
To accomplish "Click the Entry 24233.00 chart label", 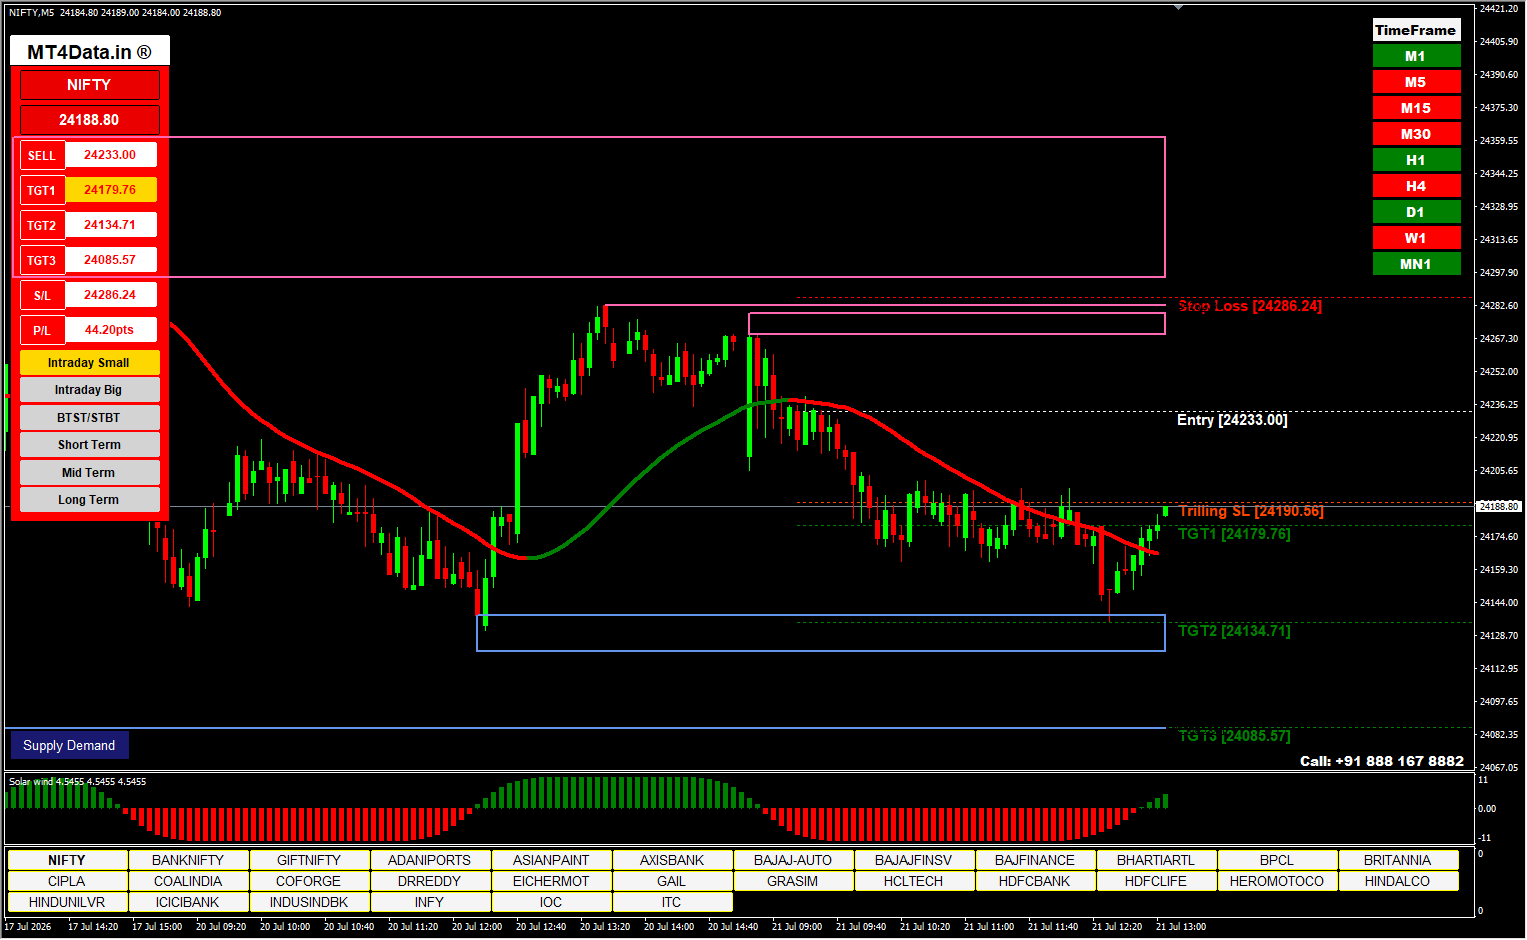I will tap(1232, 420).
